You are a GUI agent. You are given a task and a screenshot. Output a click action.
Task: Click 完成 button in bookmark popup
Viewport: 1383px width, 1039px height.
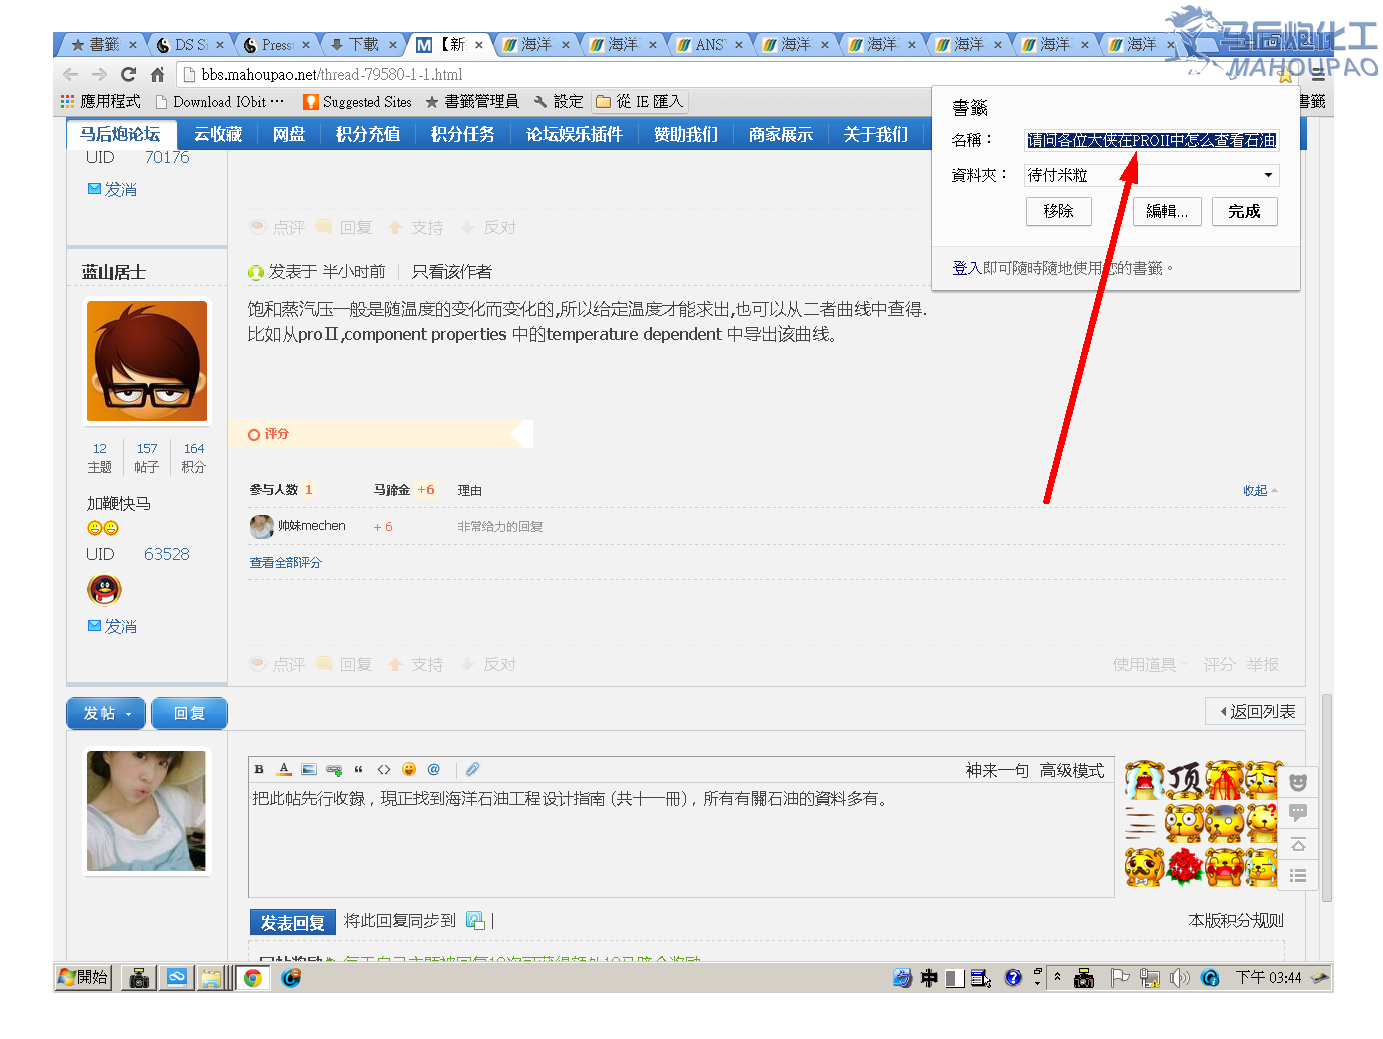[1245, 211]
